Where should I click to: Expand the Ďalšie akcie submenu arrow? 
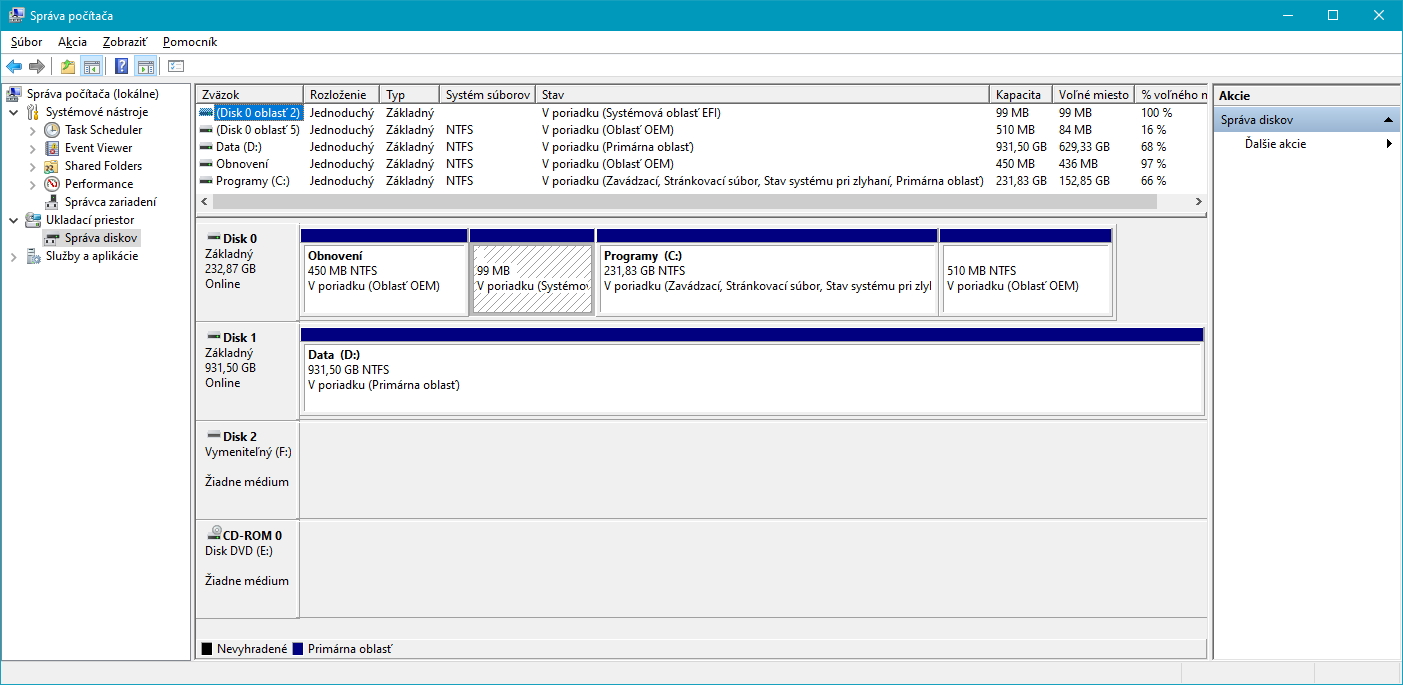(x=1388, y=144)
